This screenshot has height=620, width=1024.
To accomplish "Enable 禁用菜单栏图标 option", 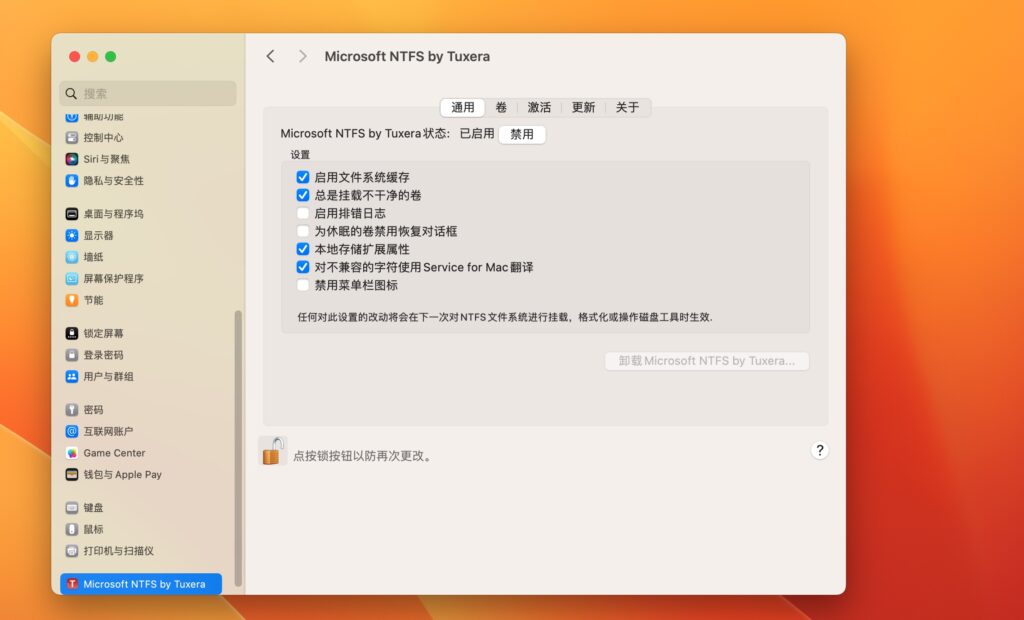I will coord(303,285).
